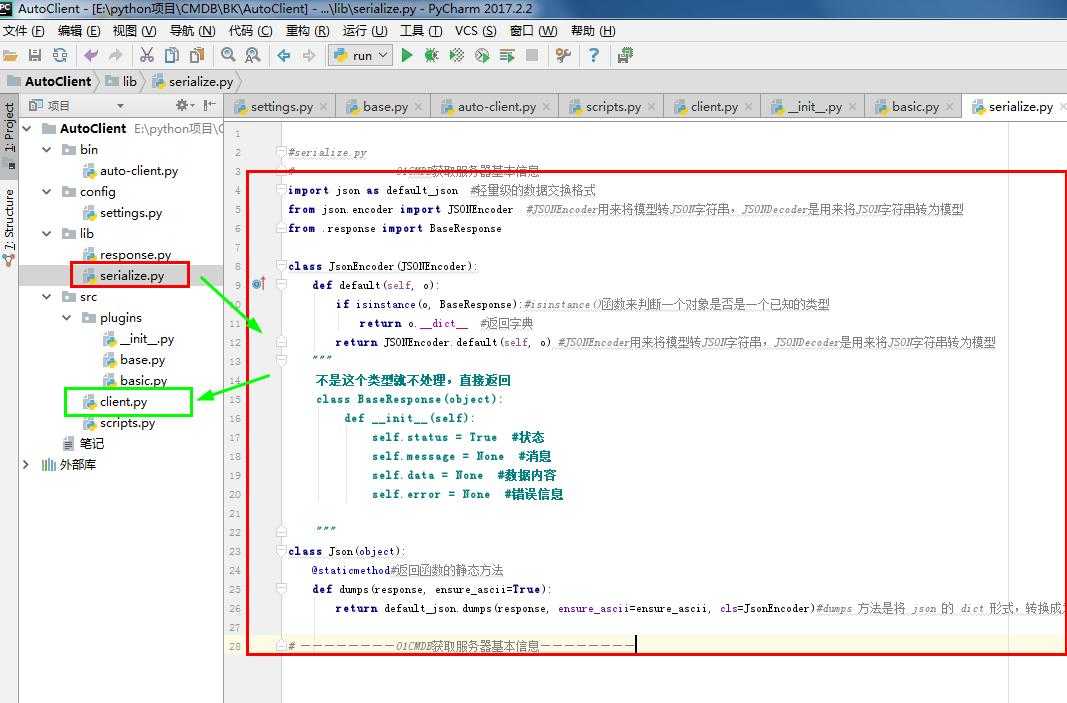Click the Copy toolbar icon
1067x703 pixels.
click(172, 56)
